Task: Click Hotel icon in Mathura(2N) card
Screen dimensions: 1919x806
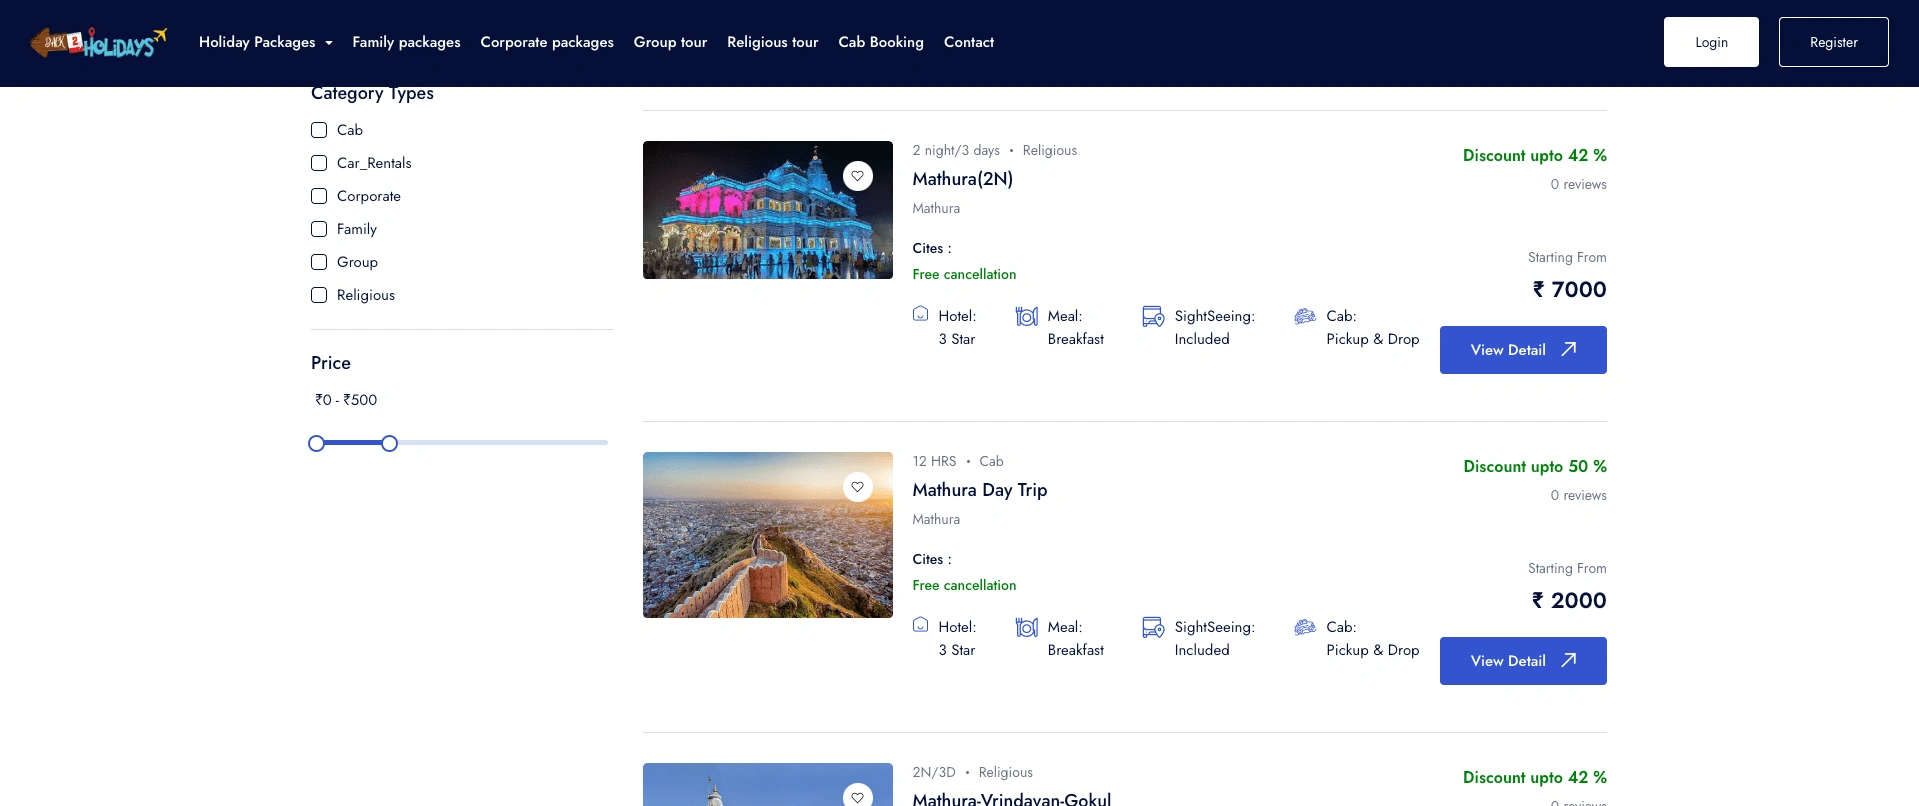Action: pos(921,315)
